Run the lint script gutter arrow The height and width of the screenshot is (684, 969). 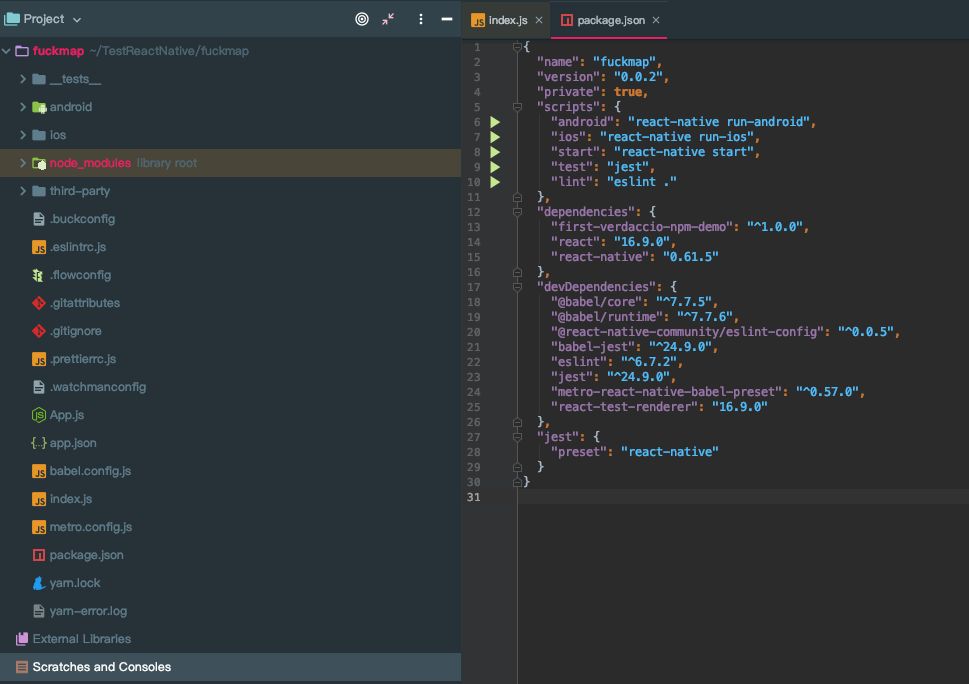click(495, 182)
